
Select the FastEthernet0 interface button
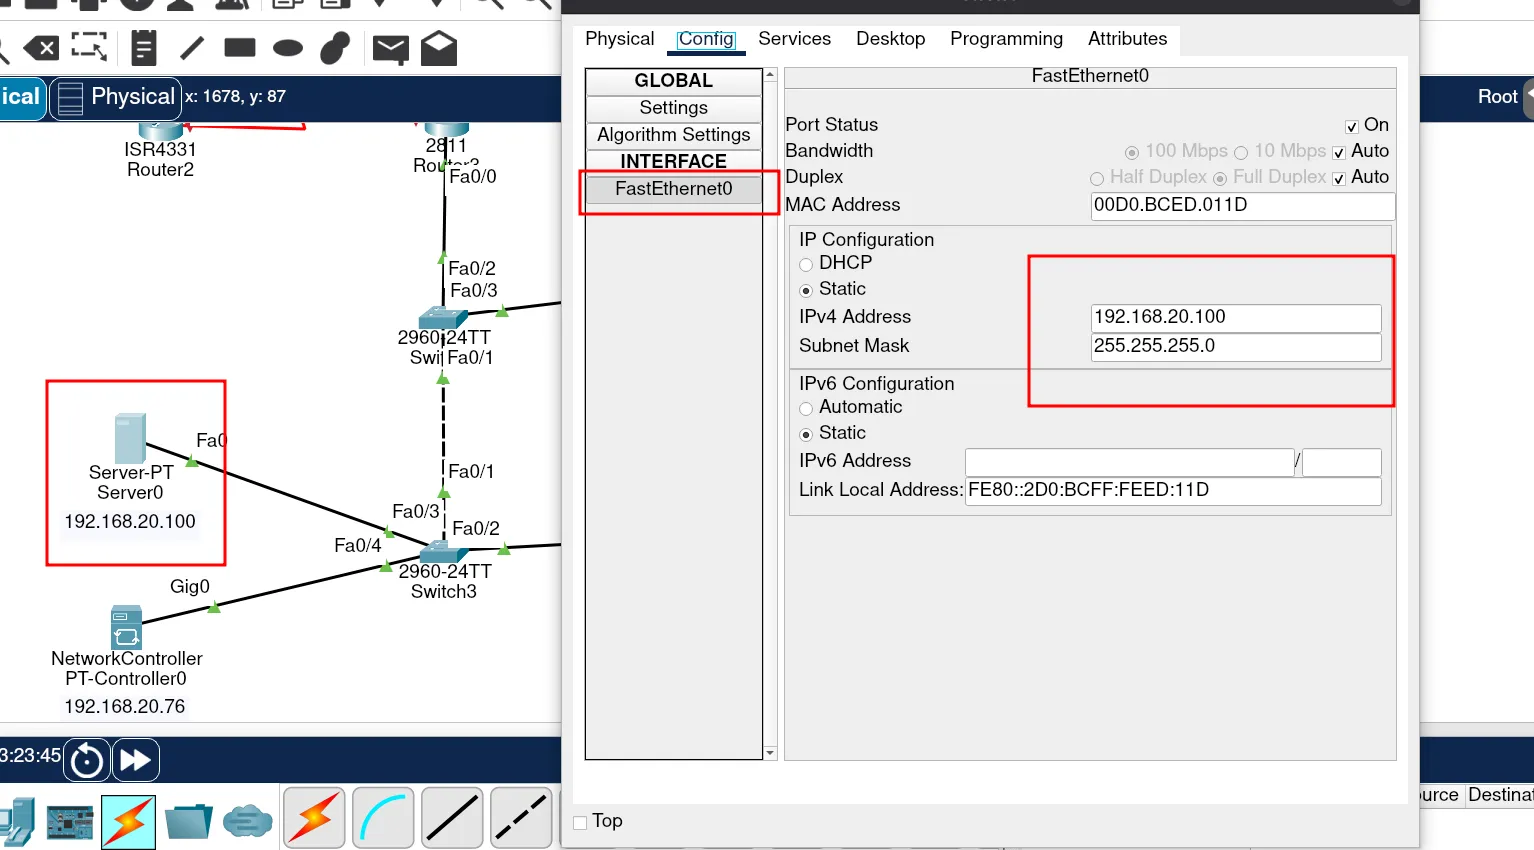[673, 189]
